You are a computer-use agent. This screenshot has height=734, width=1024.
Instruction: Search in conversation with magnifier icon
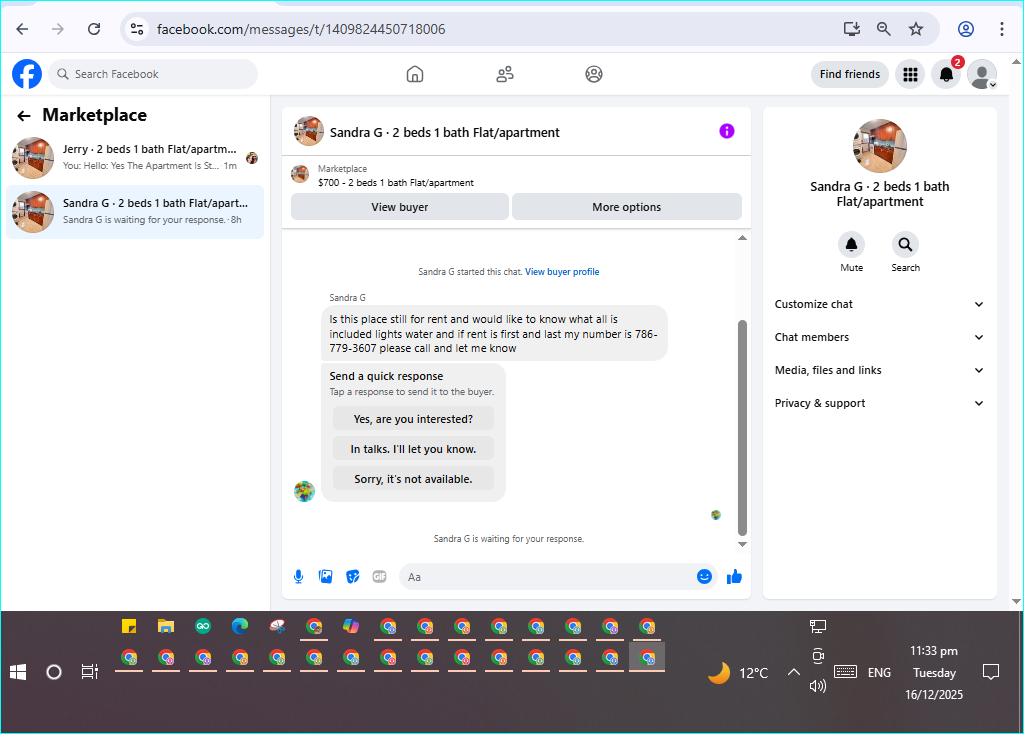905,245
